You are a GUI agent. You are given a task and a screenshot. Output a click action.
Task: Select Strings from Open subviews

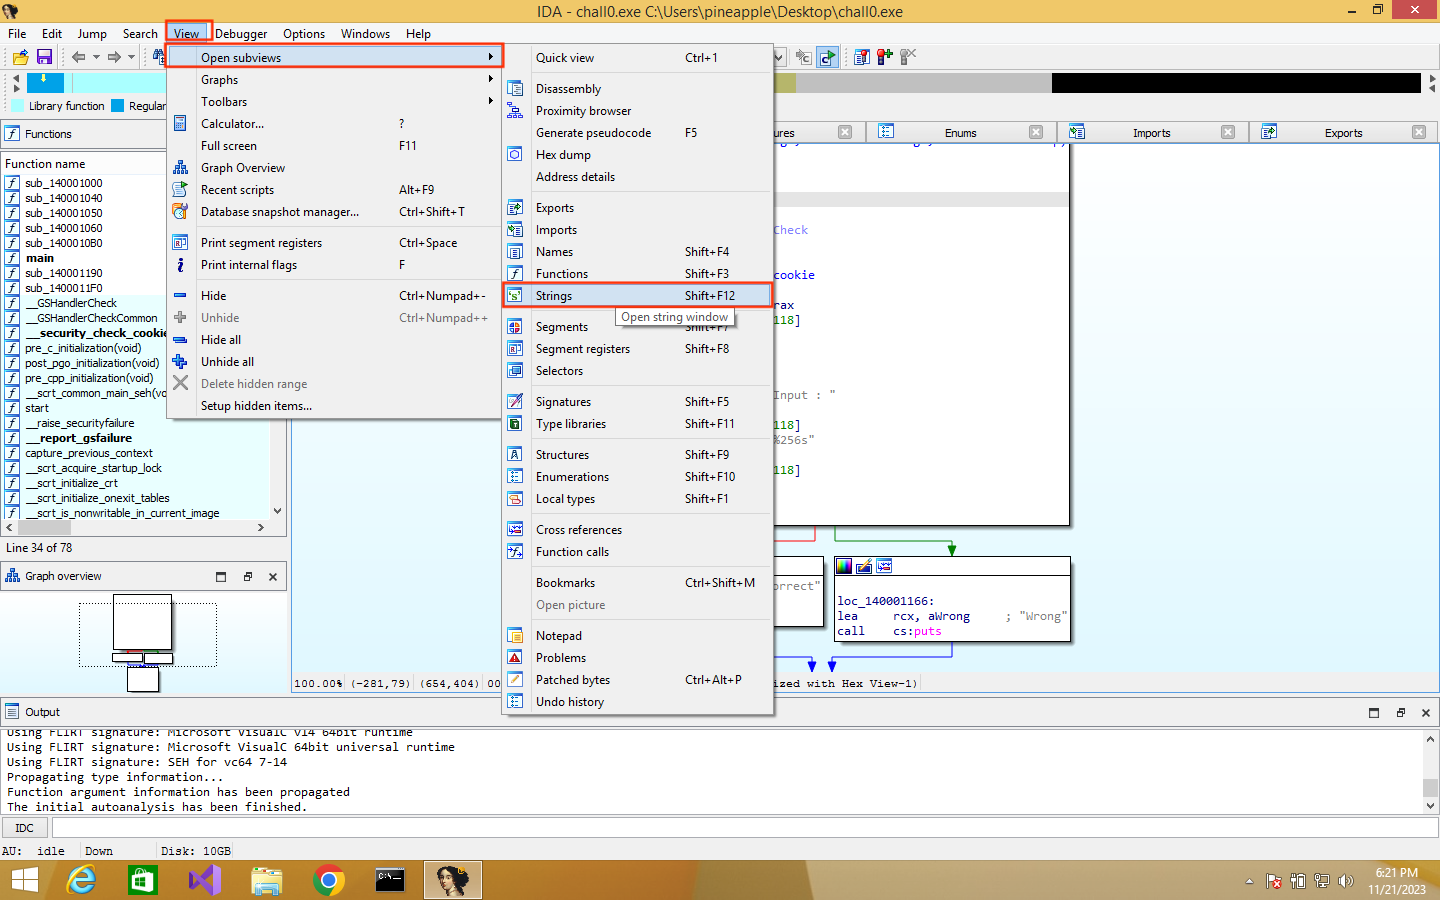[638, 295]
